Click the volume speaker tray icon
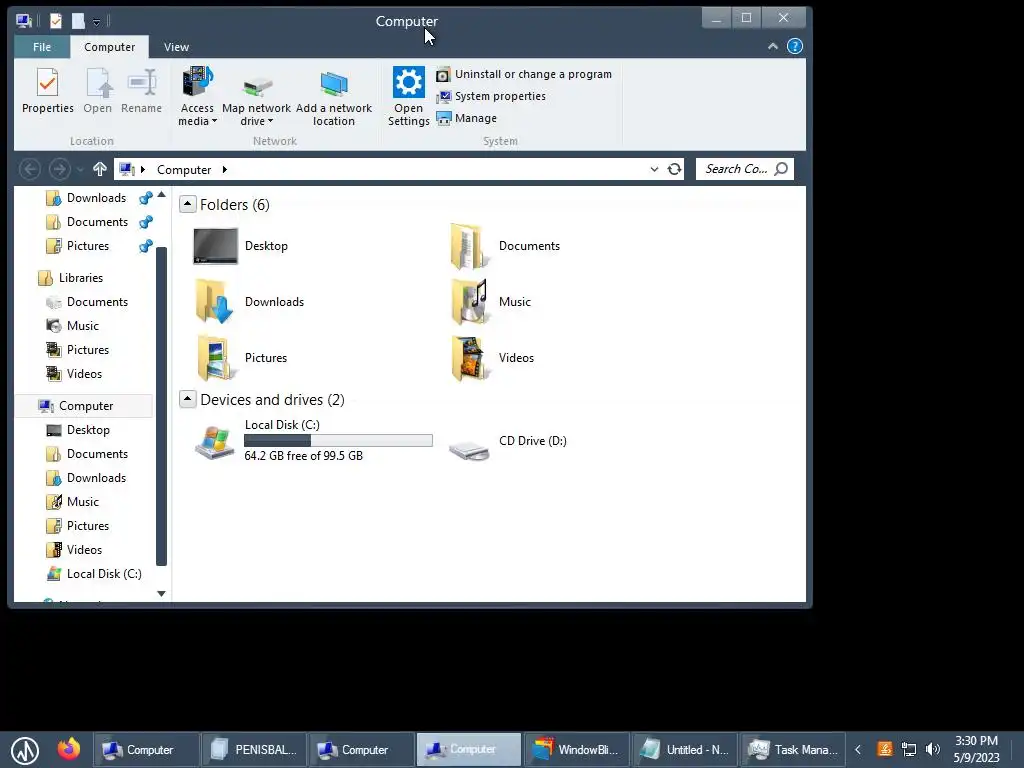 click(x=933, y=750)
